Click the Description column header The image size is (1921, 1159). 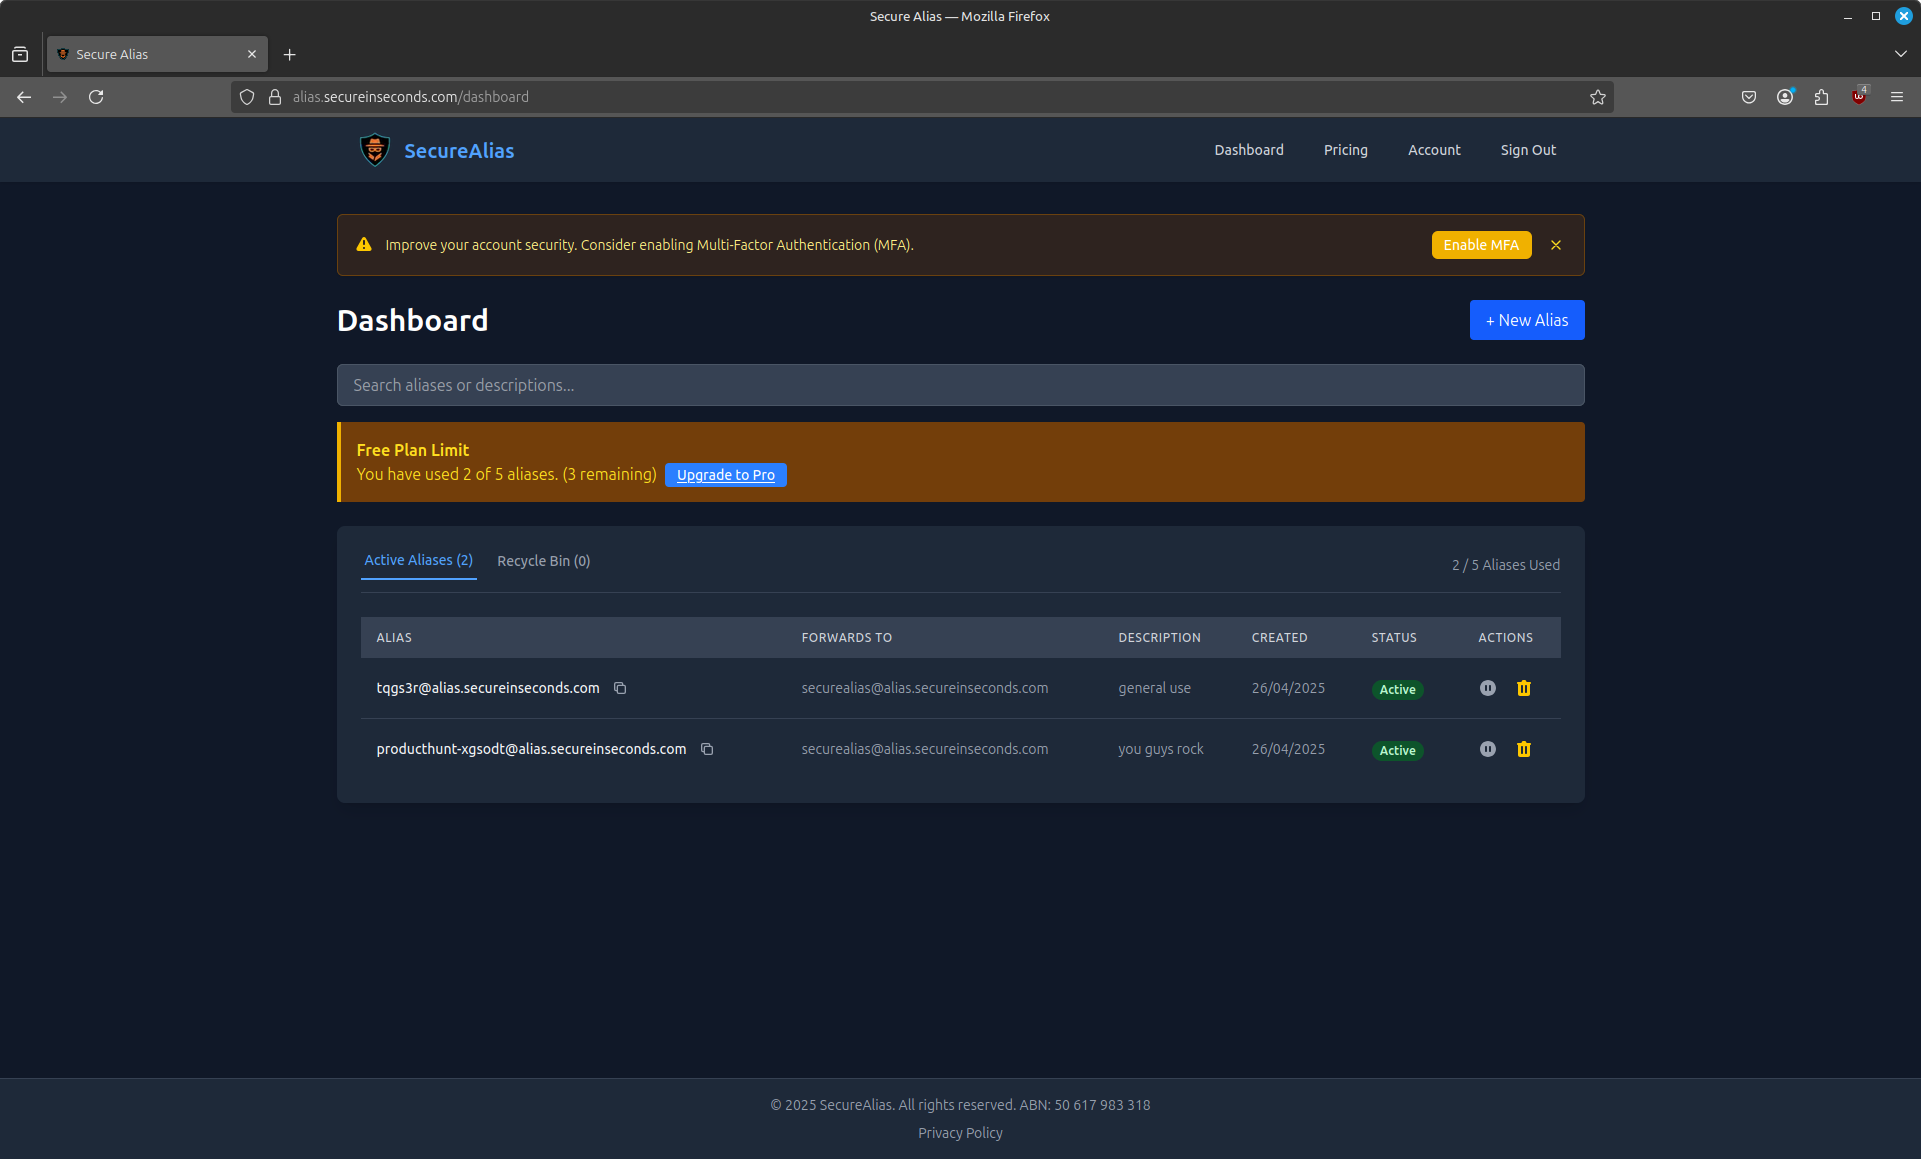1159,638
